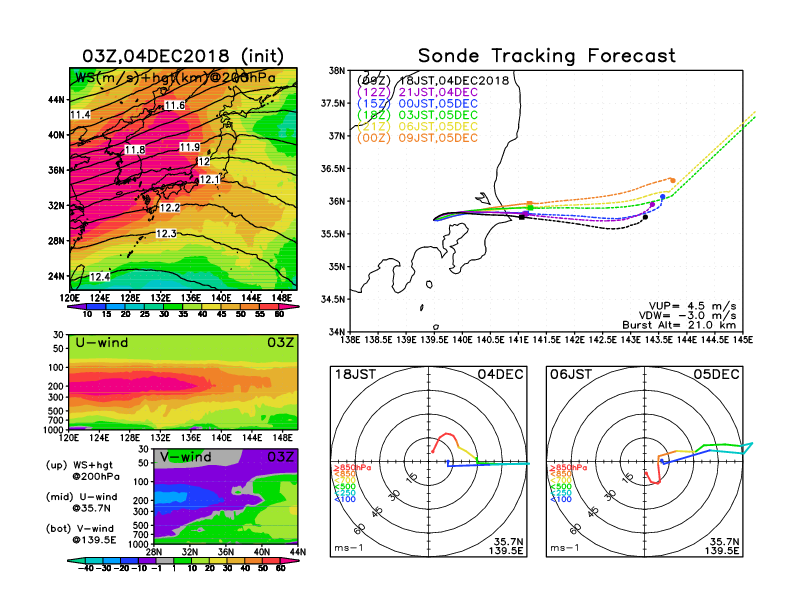Click the '(bot) V-wind @139.5E' caption
This screenshot has width=792, height=612.
pos(81,534)
